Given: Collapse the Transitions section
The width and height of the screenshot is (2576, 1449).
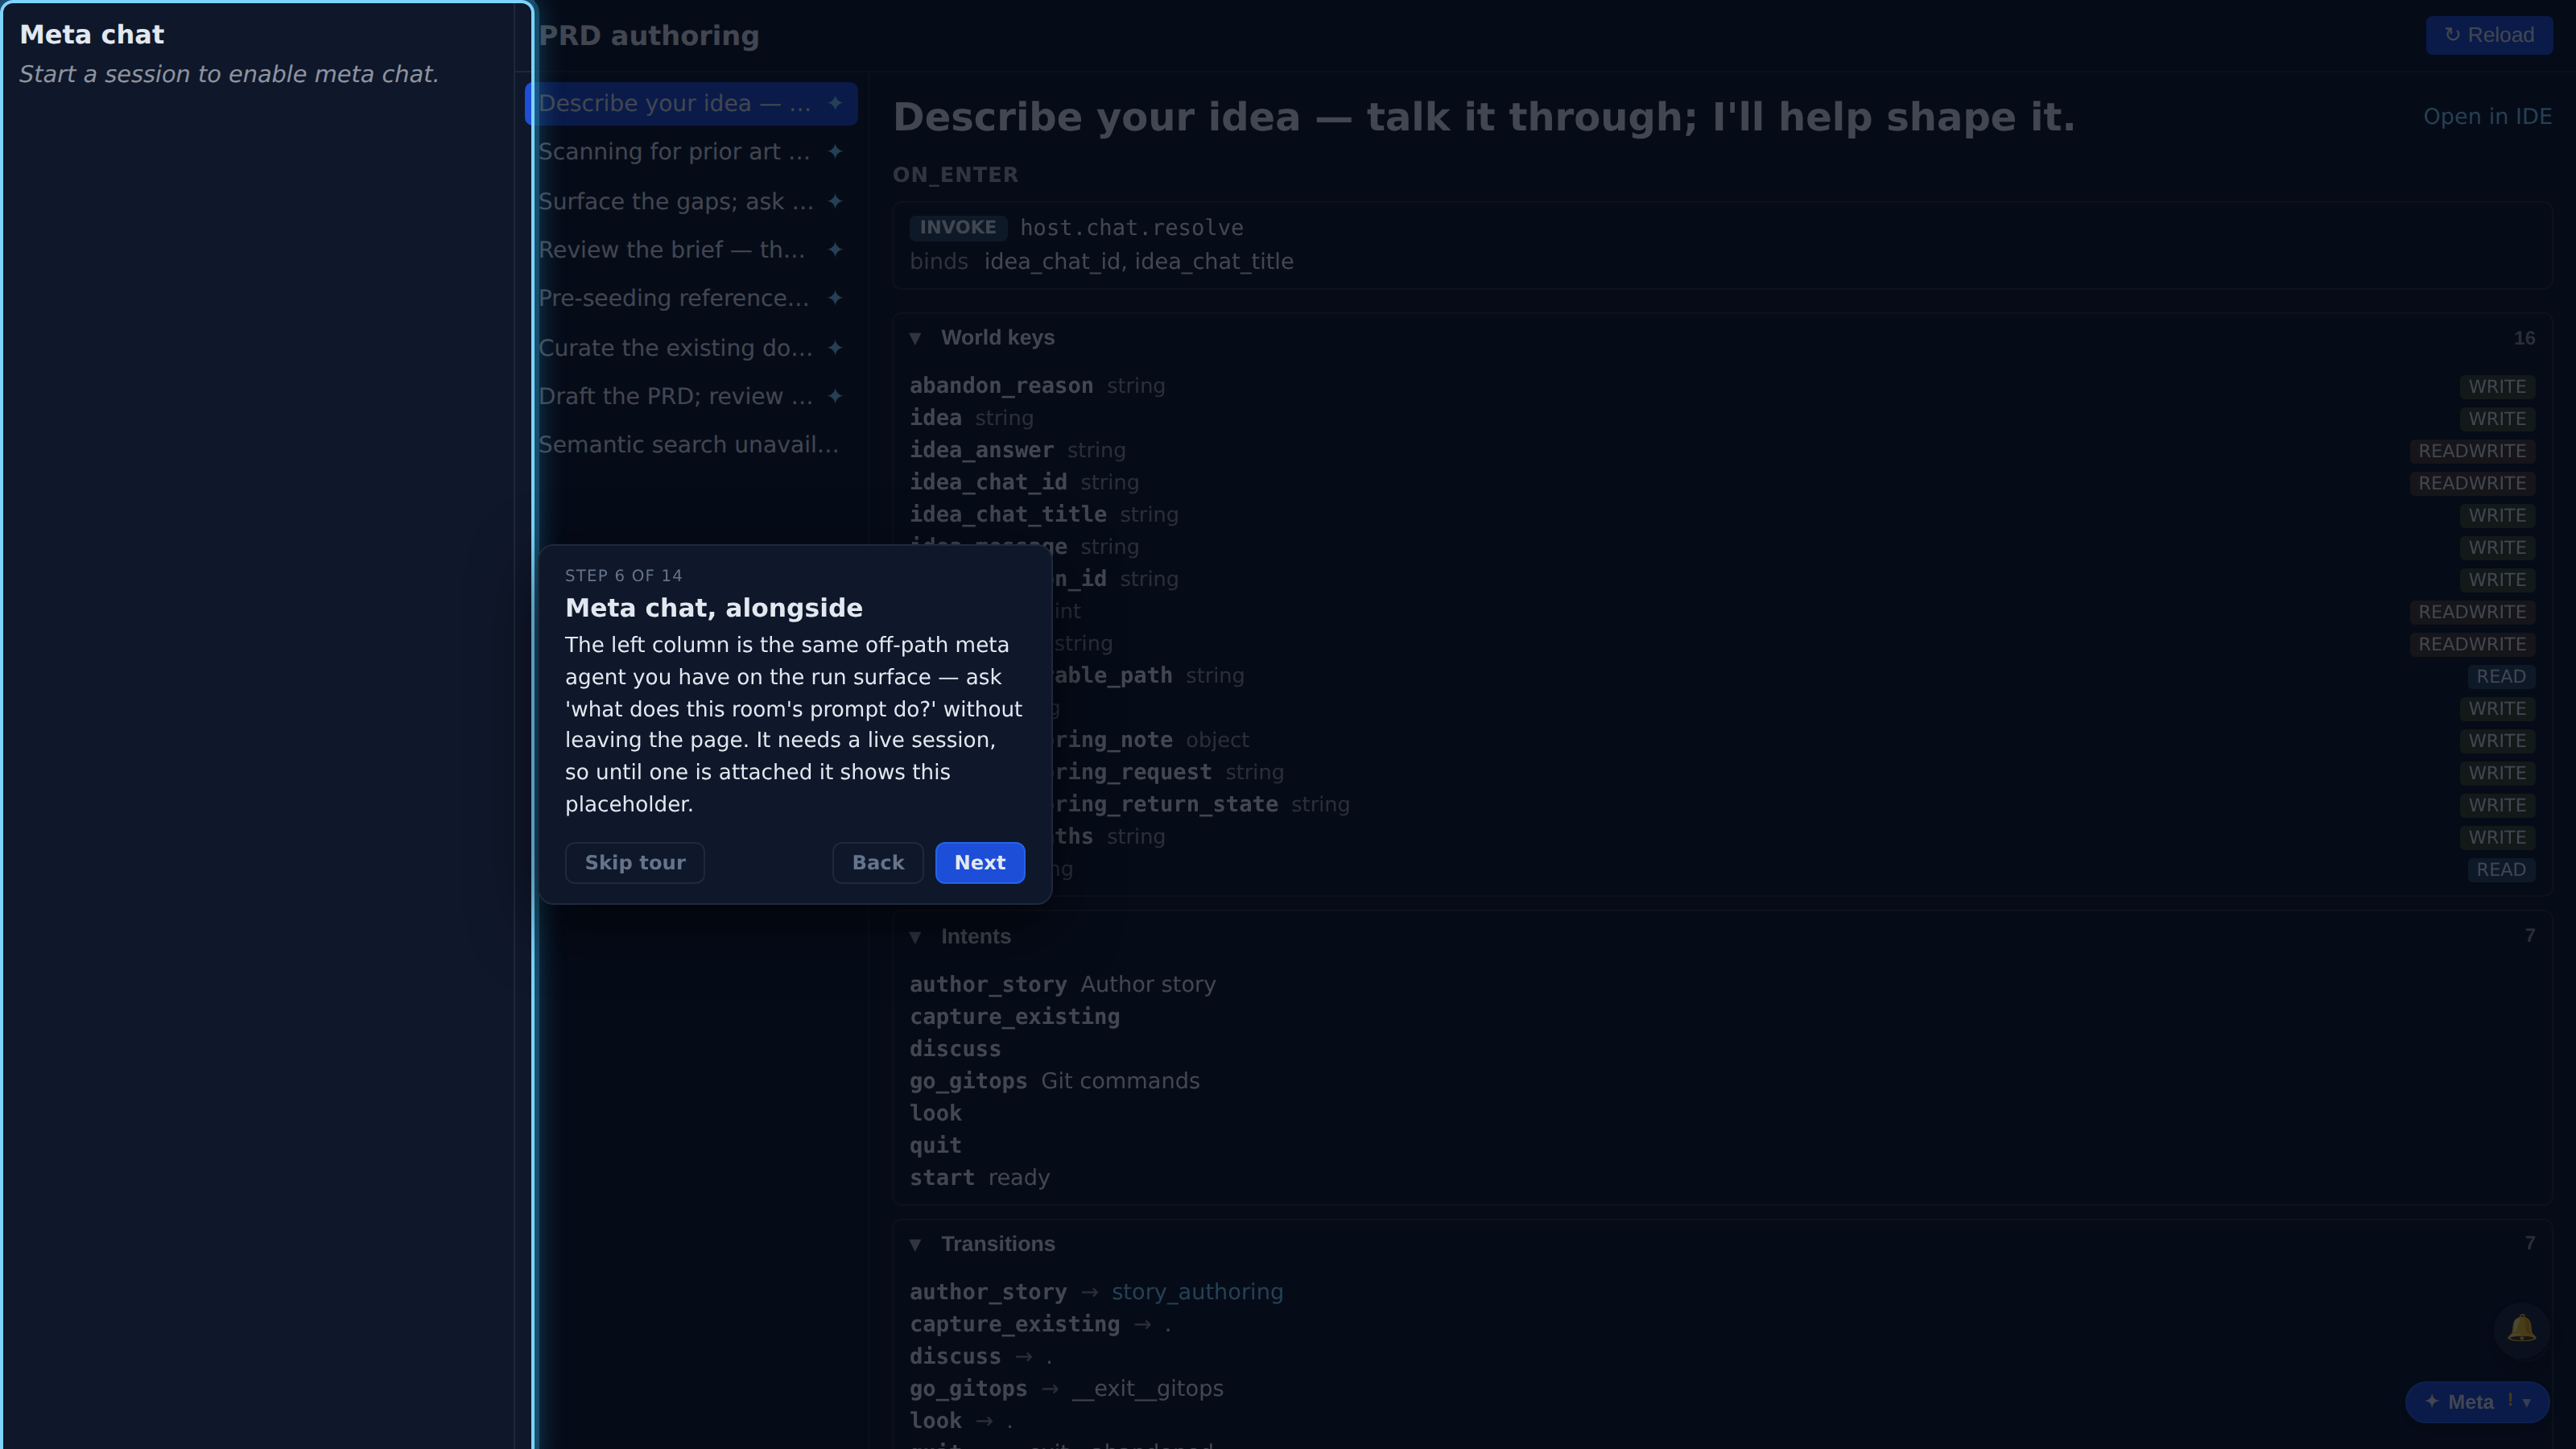Looking at the screenshot, I should pos(915,1244).
